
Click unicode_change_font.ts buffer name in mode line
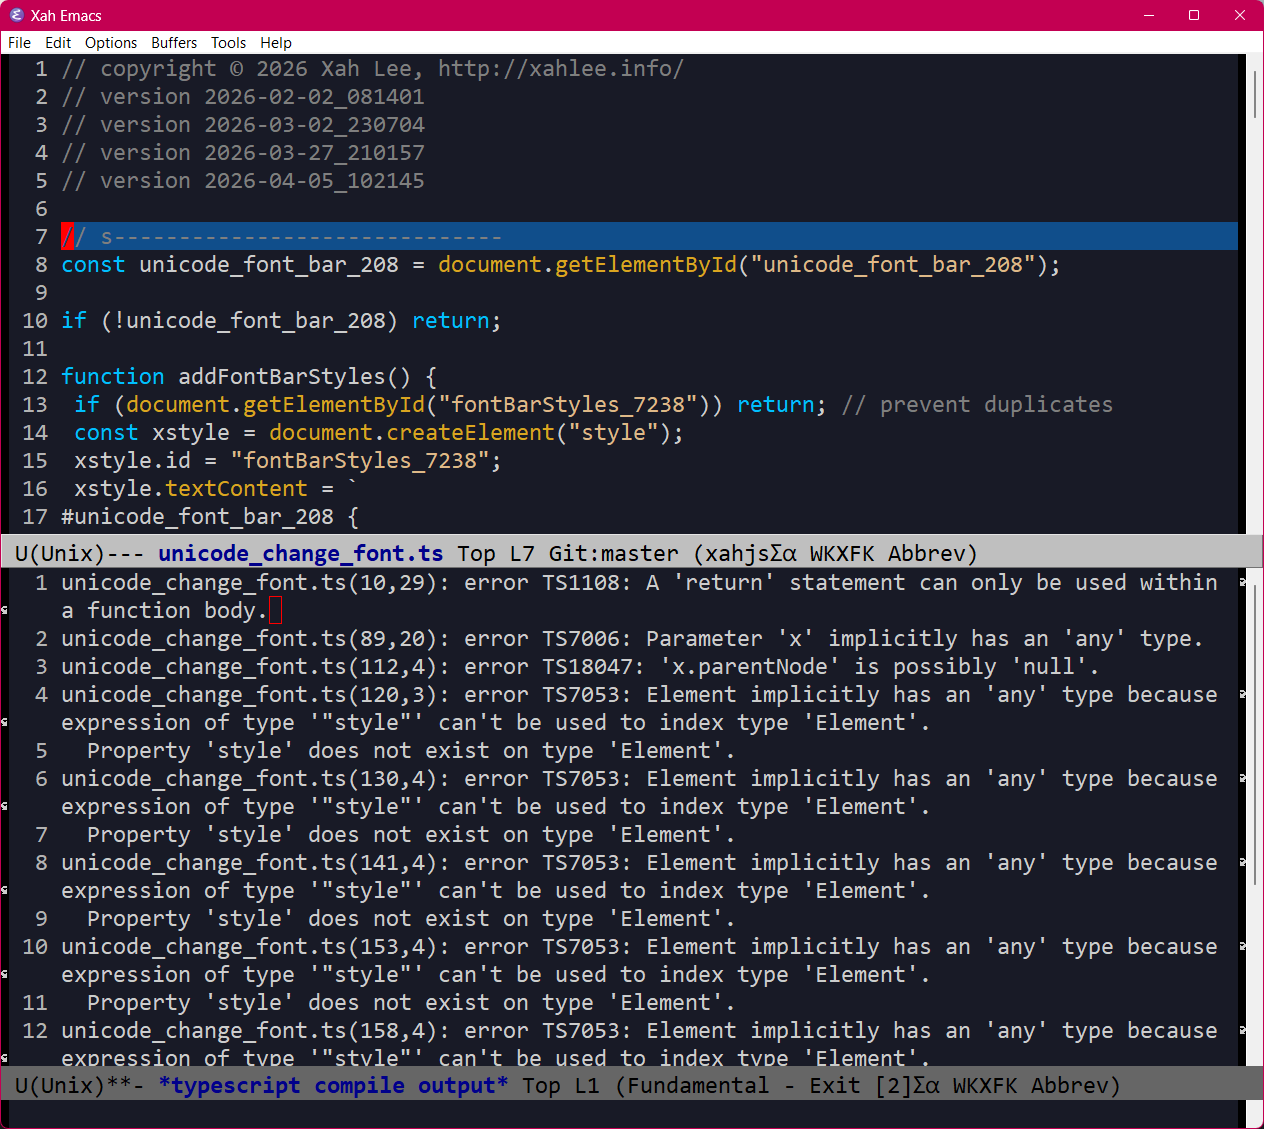(300, 553)
